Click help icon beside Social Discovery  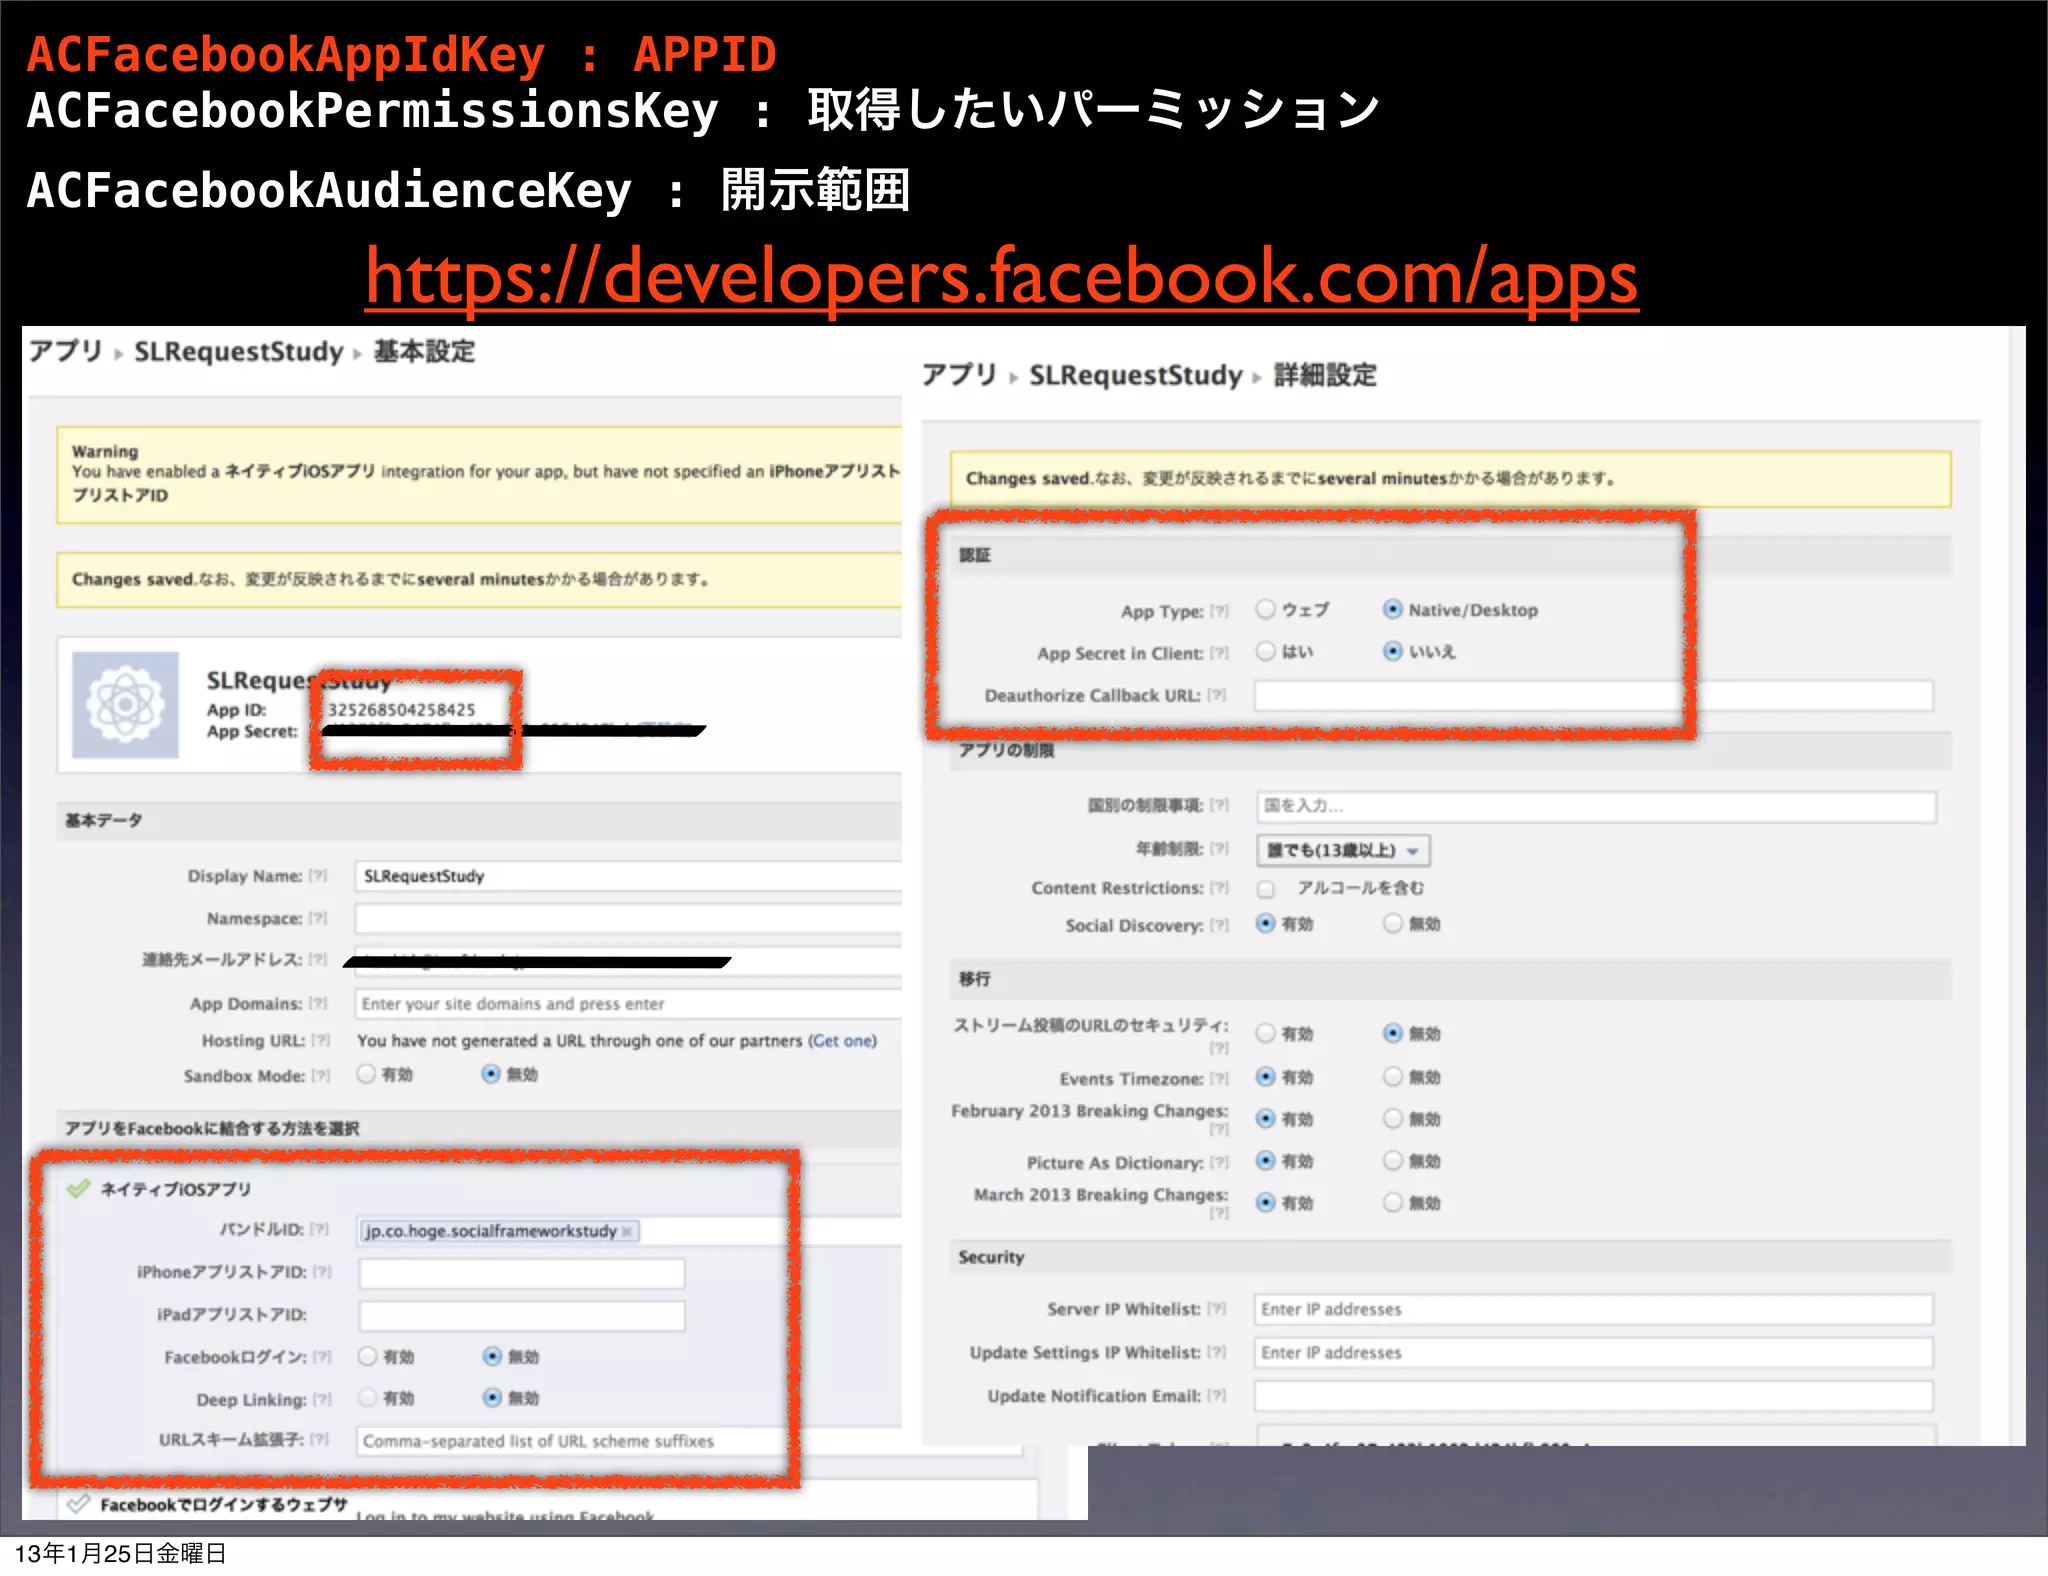(1219, 925)
